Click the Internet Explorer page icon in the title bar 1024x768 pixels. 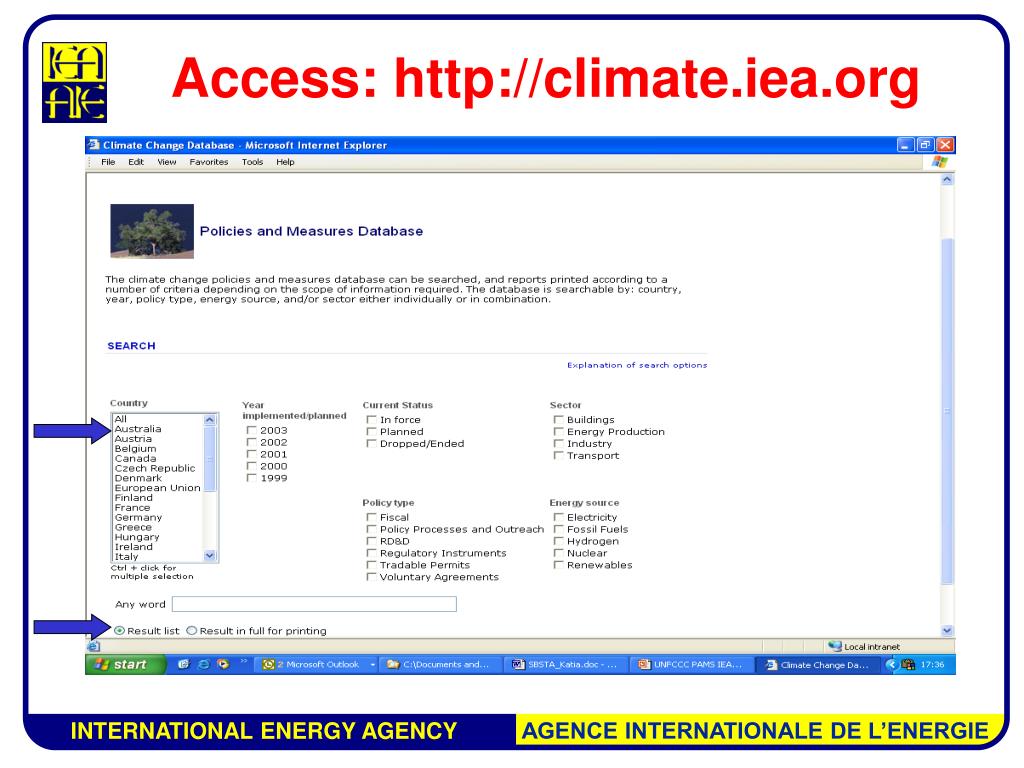point(94,144)
